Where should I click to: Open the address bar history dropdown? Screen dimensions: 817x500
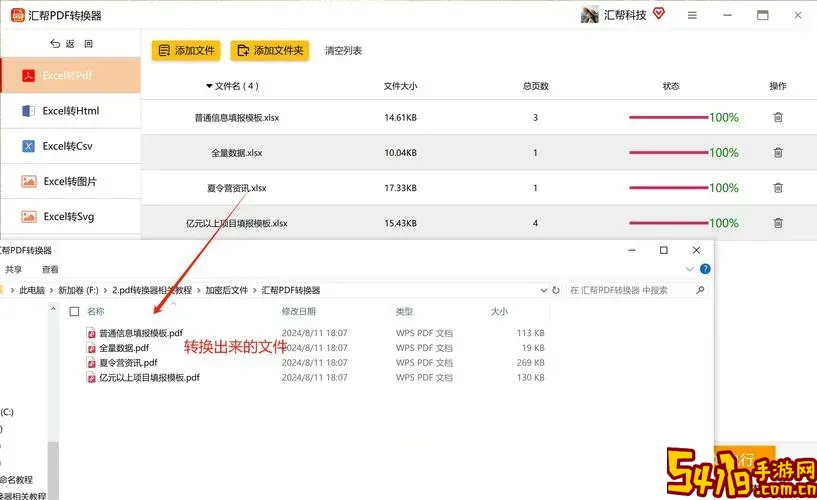pos(543,290)
